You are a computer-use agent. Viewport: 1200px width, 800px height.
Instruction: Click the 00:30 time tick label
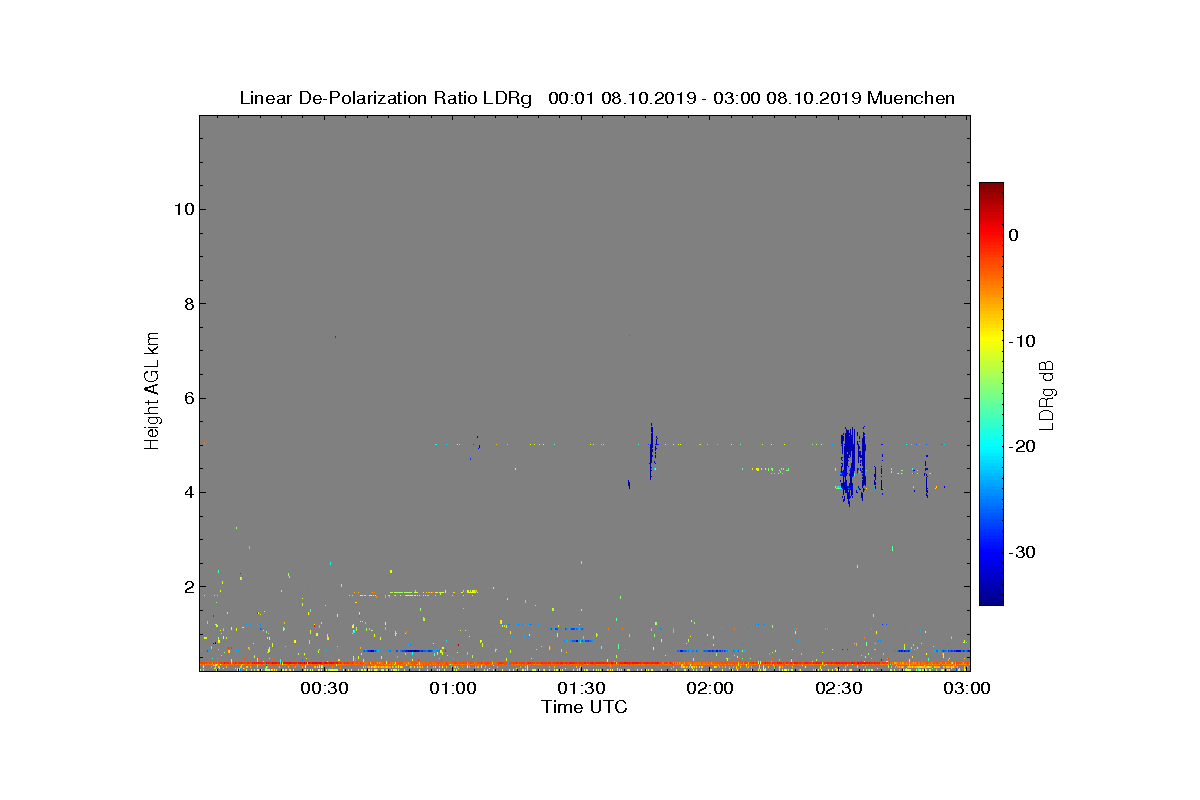[324, 689]
